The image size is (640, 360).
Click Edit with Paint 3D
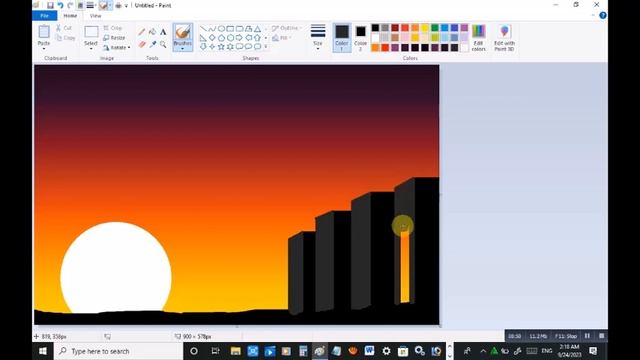tap(504, 38)
